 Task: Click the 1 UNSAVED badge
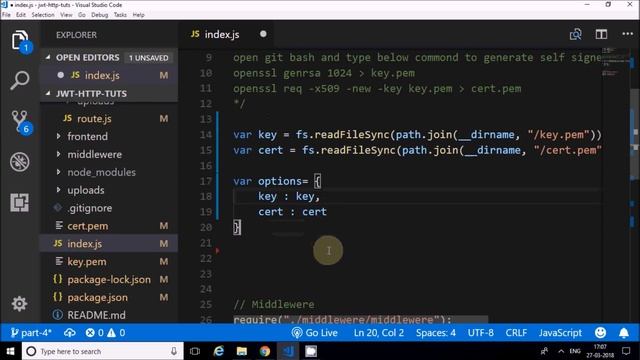(x=149, y=58)
